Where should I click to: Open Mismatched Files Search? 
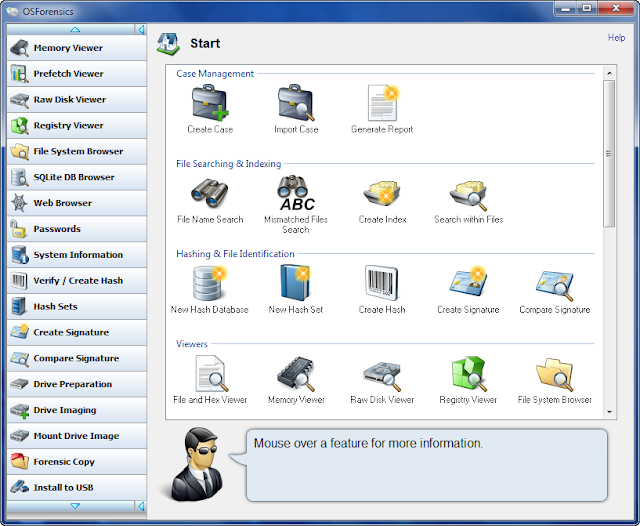(296, 204)
